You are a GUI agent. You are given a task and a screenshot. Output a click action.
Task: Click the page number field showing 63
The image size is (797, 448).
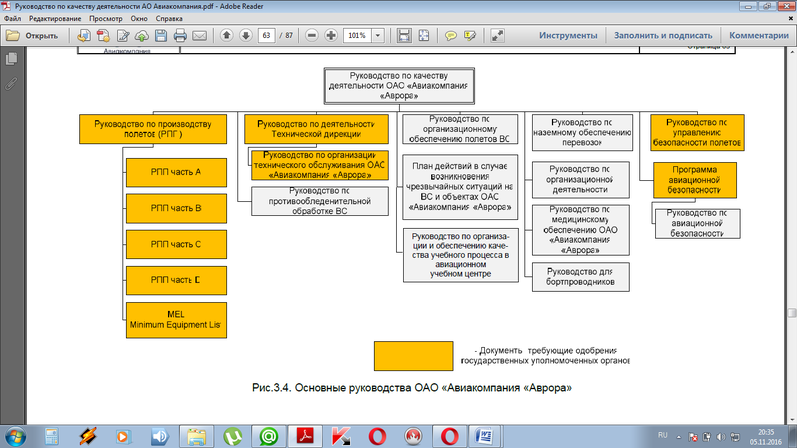click(x=266, y=36)
